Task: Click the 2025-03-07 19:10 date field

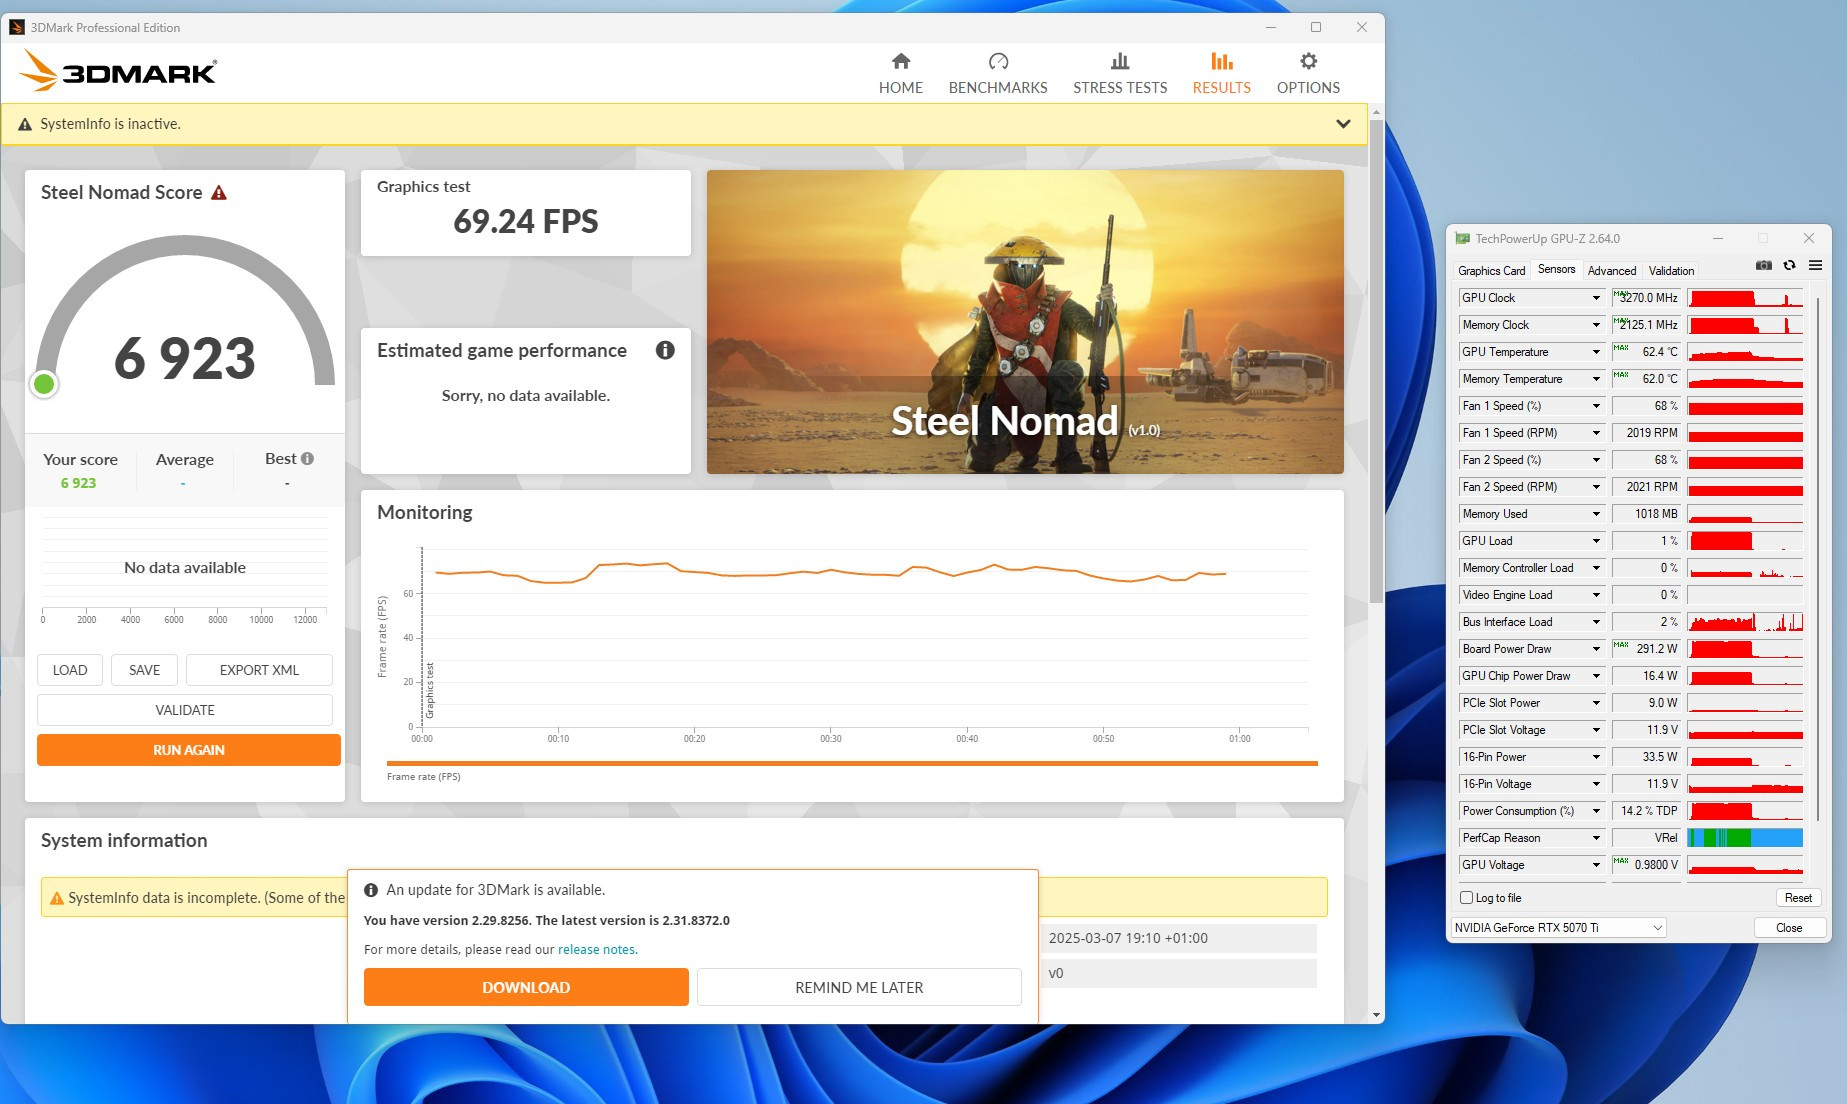Action: (1179, 938)
